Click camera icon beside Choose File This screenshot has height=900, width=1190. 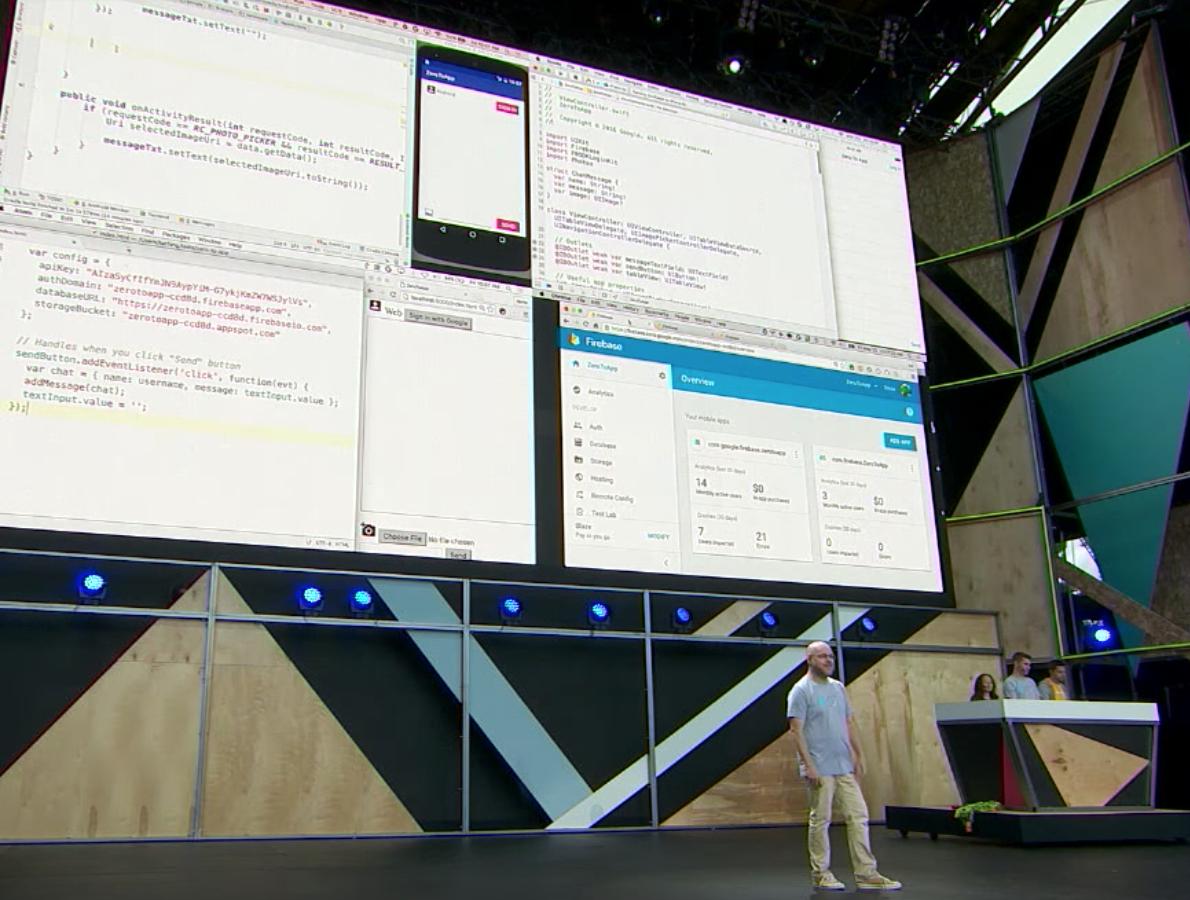368,530
